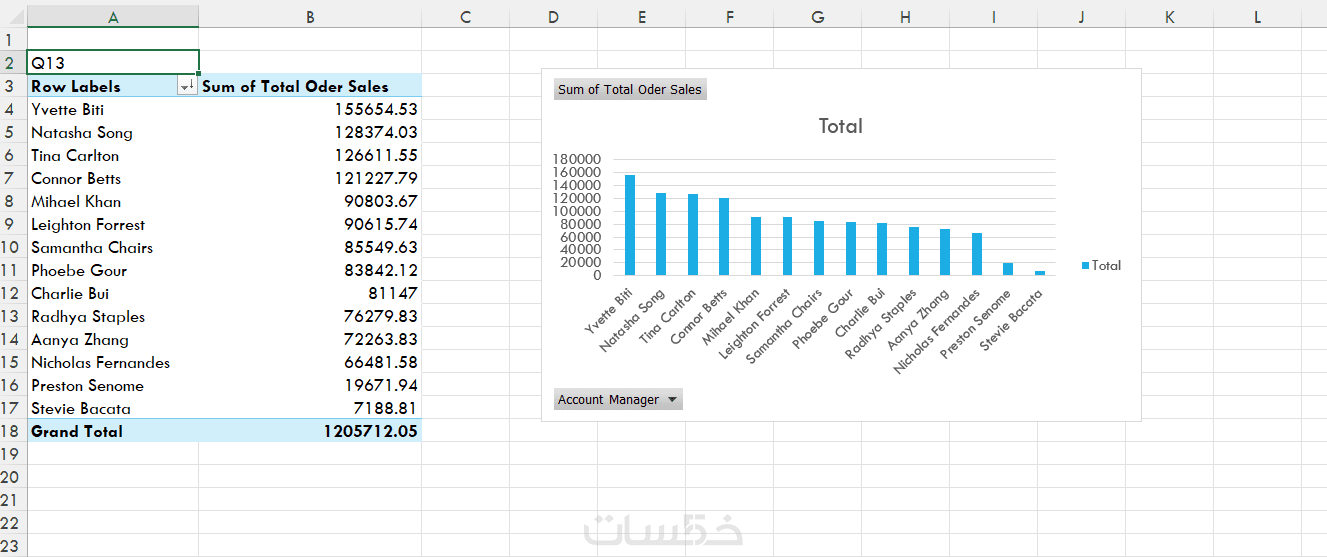Select the value 90803.67

click(x=310, y=201)
